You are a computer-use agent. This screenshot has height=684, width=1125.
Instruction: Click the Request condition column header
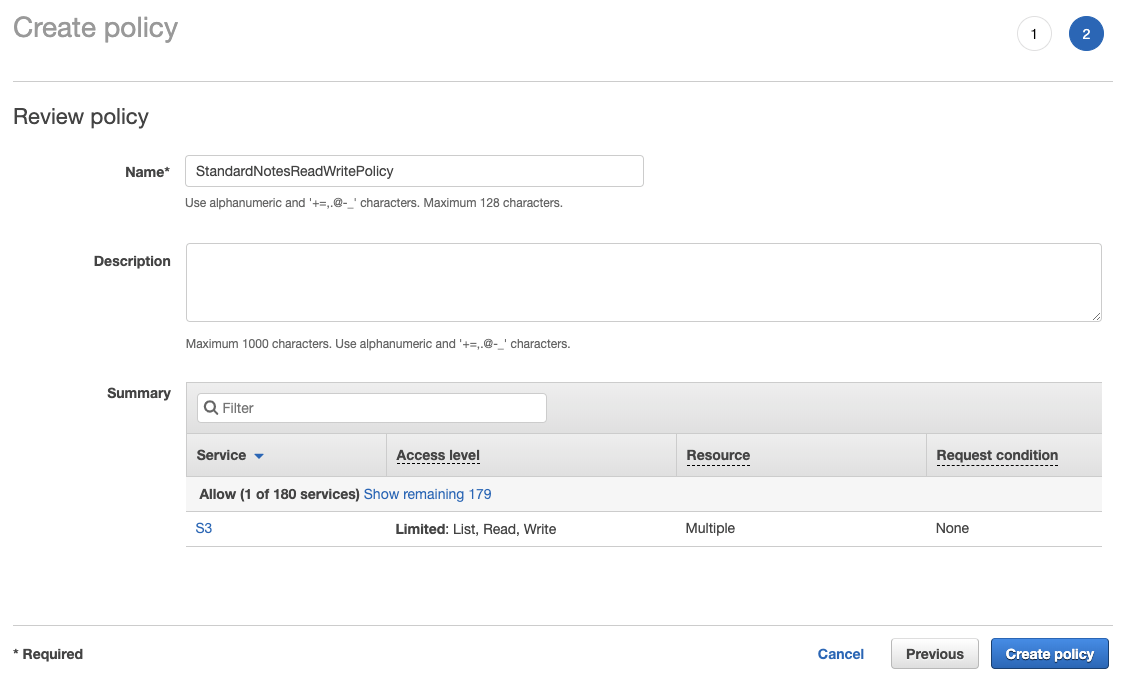pos(997,455)
